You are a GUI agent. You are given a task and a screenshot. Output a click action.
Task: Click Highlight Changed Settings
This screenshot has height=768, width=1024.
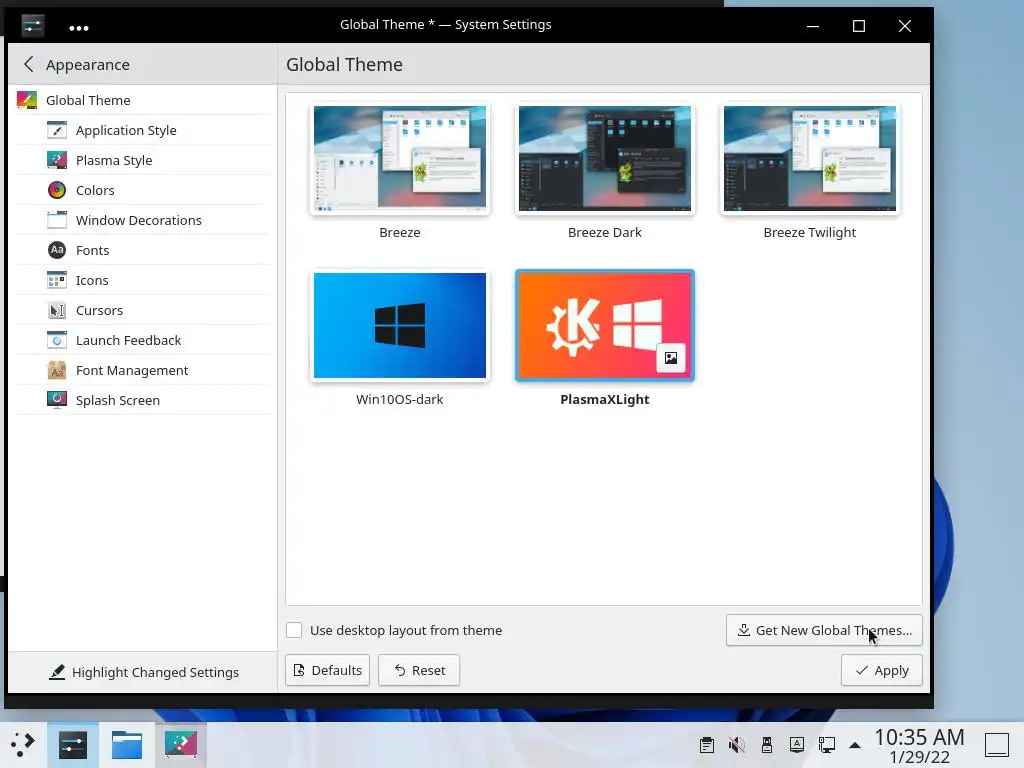click(x=144, y=672)
